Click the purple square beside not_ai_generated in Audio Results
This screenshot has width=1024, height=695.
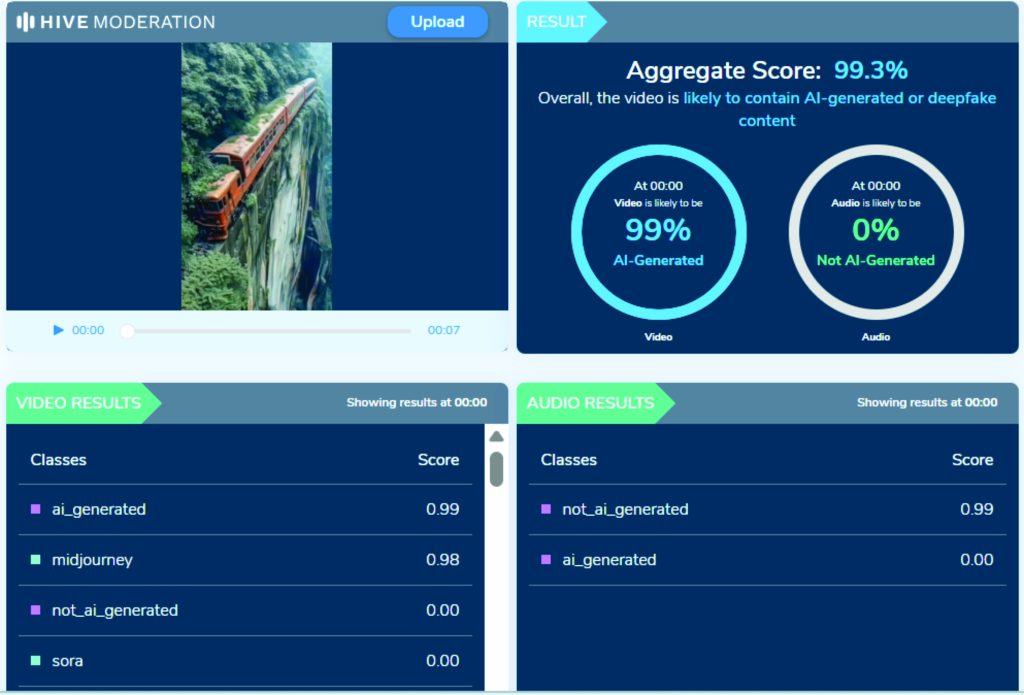tap(546, 509)
